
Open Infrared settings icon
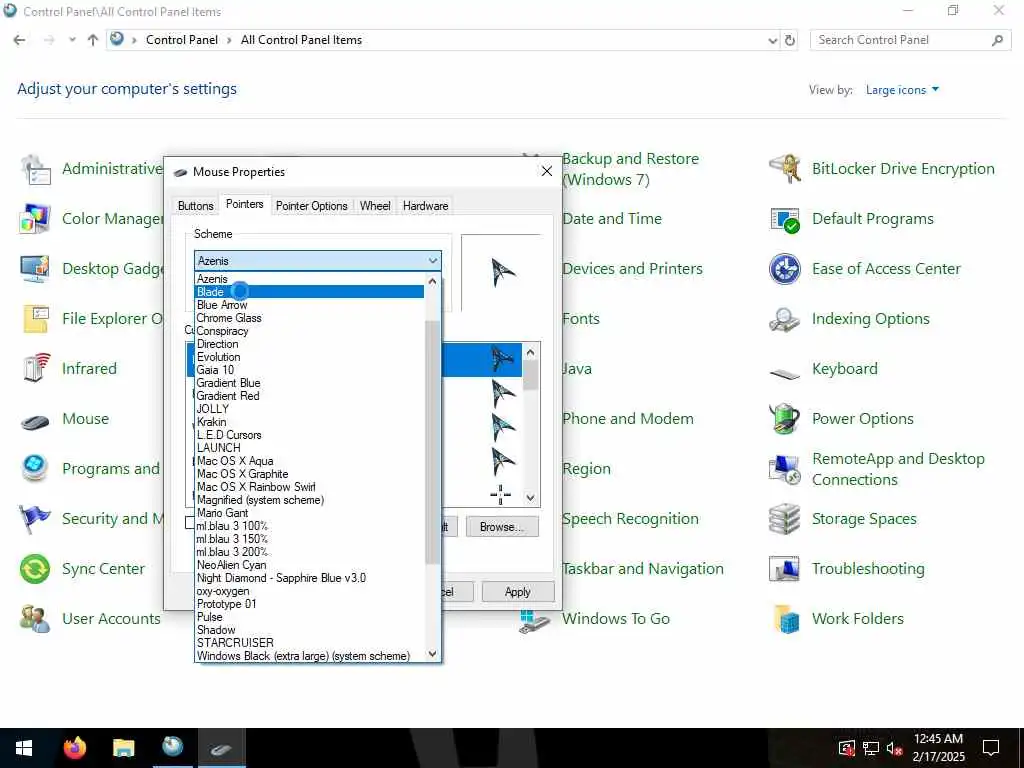[35, 368]
